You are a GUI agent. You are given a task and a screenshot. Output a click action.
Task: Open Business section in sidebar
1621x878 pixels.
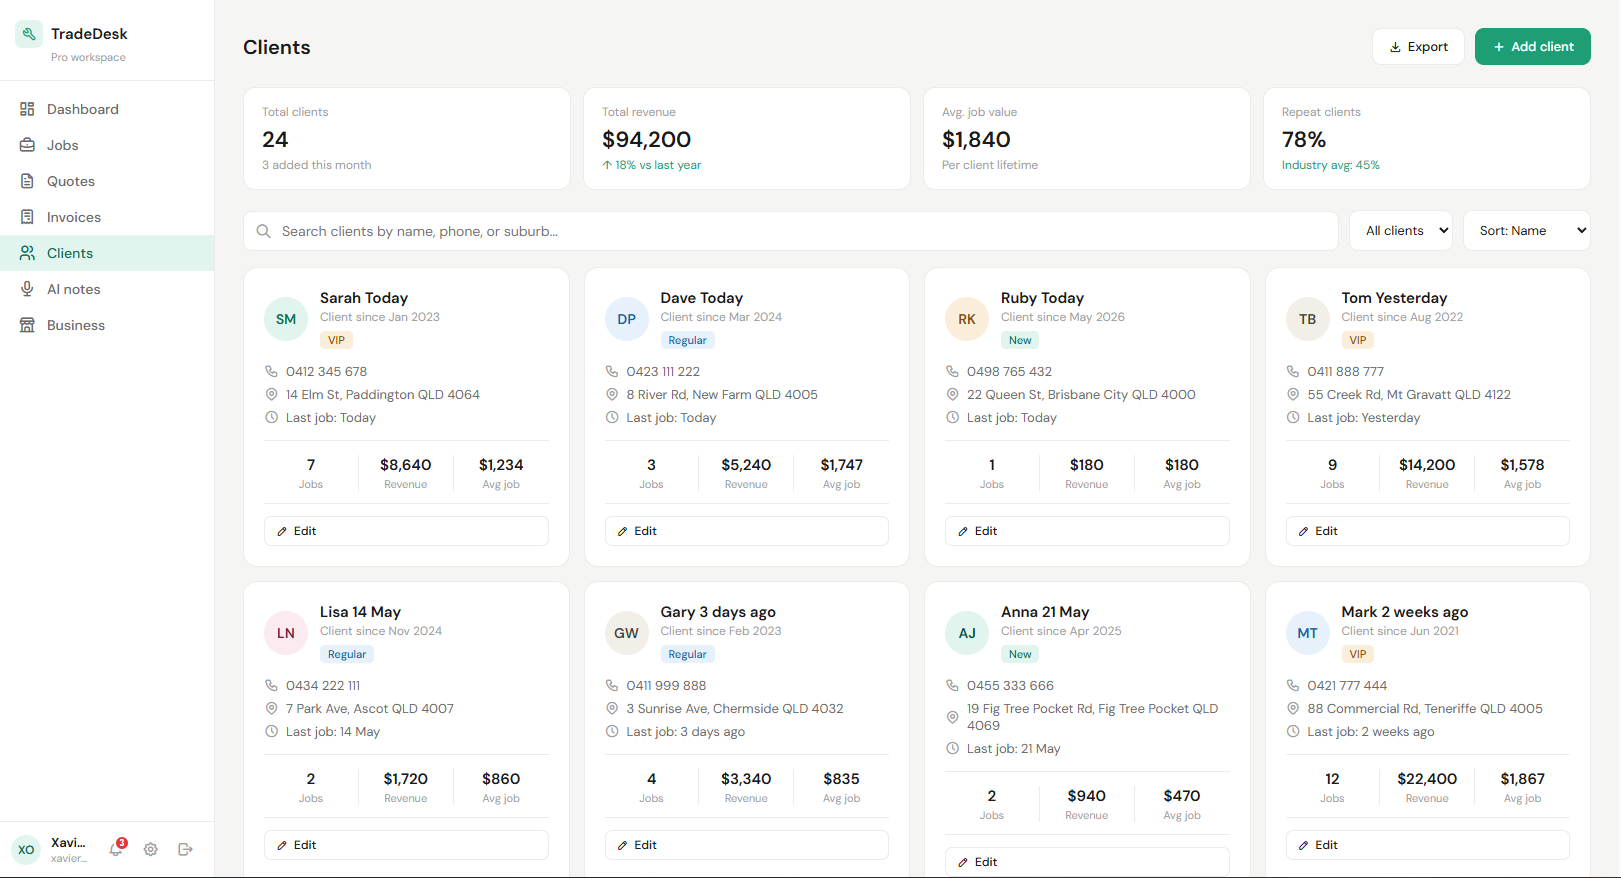point(107,325)
